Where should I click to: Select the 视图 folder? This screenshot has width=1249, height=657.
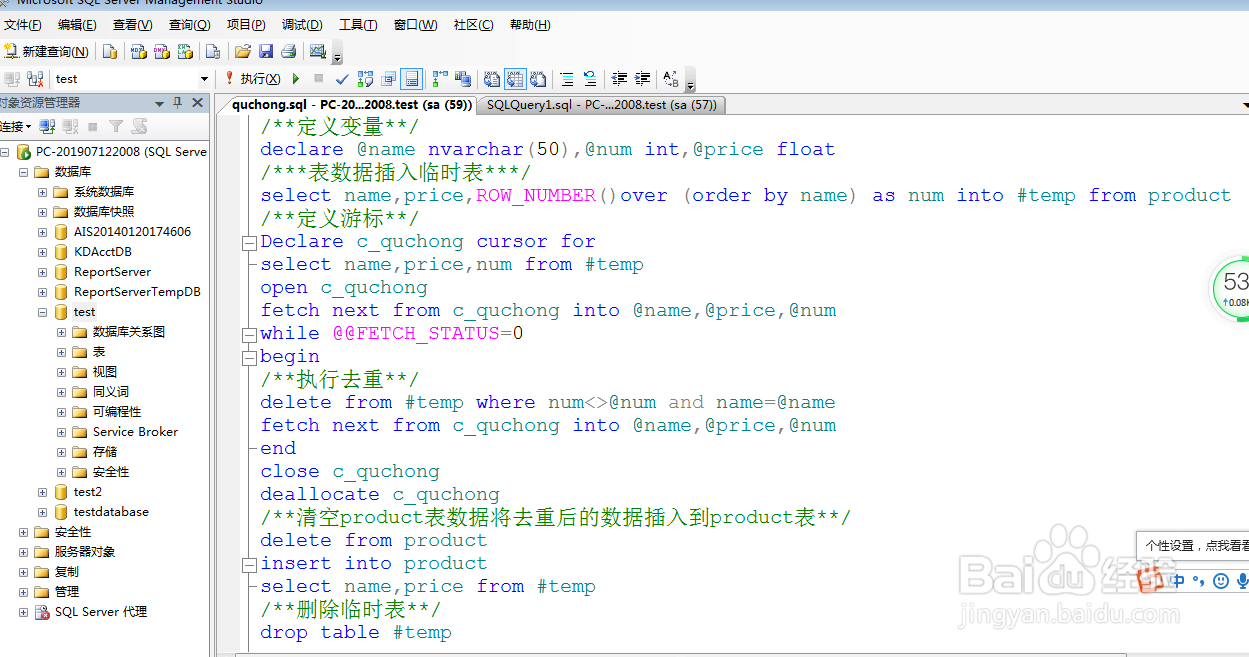point(105,372)
